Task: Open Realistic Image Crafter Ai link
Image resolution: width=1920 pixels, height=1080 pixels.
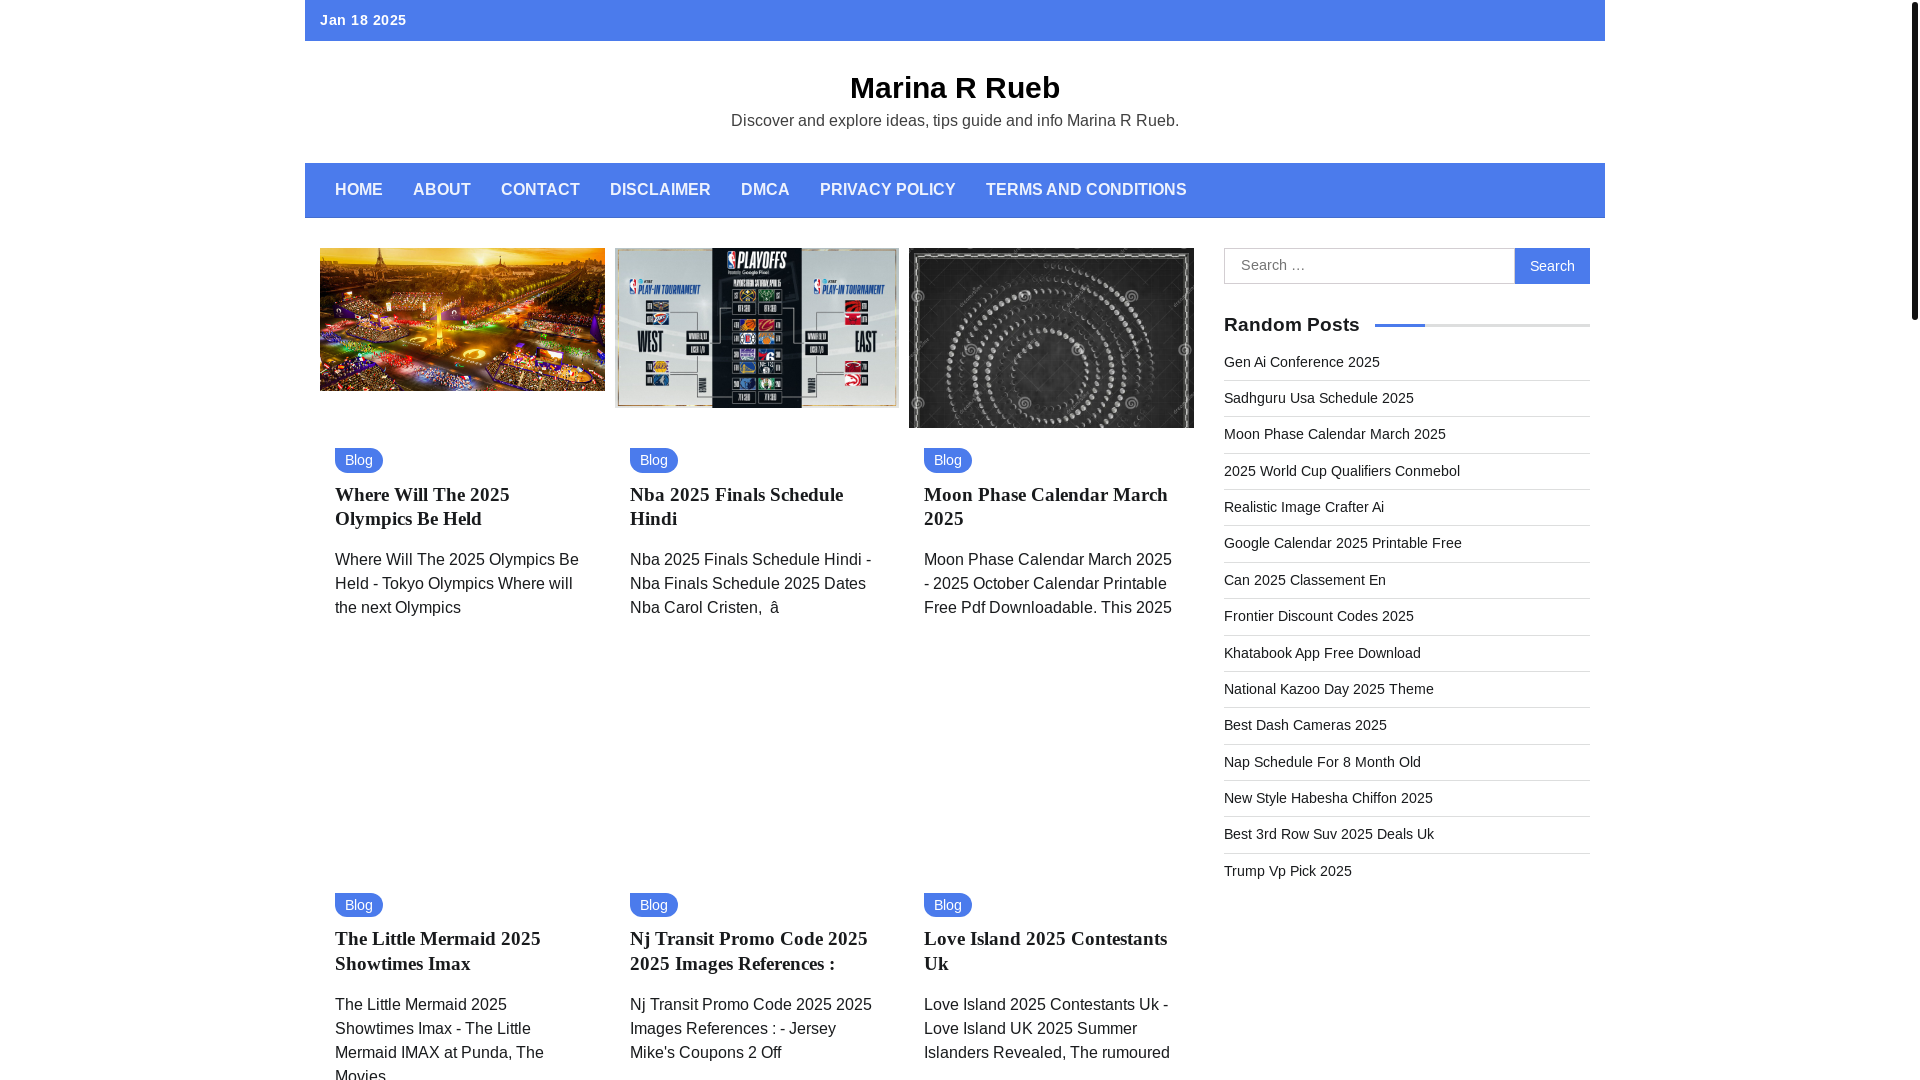Action: pos(1303,507)
